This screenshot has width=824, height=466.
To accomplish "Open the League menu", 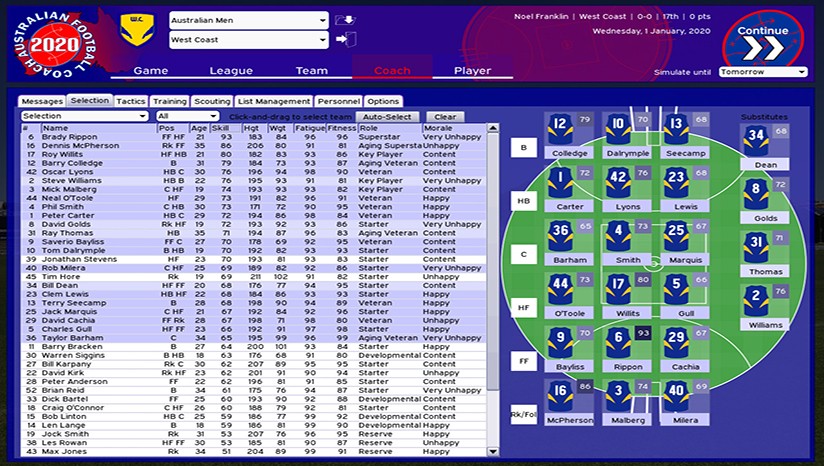I will [x=231, y=70].
